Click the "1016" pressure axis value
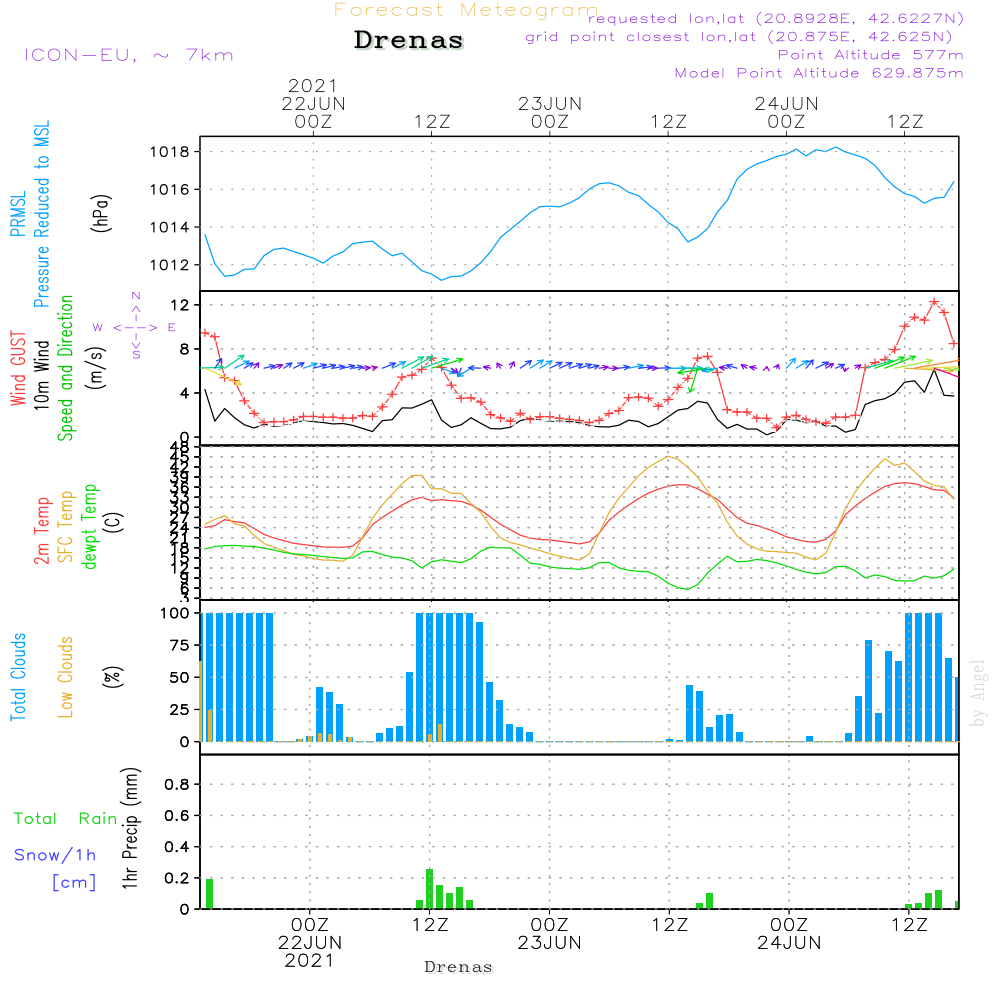 click(170, 189)
